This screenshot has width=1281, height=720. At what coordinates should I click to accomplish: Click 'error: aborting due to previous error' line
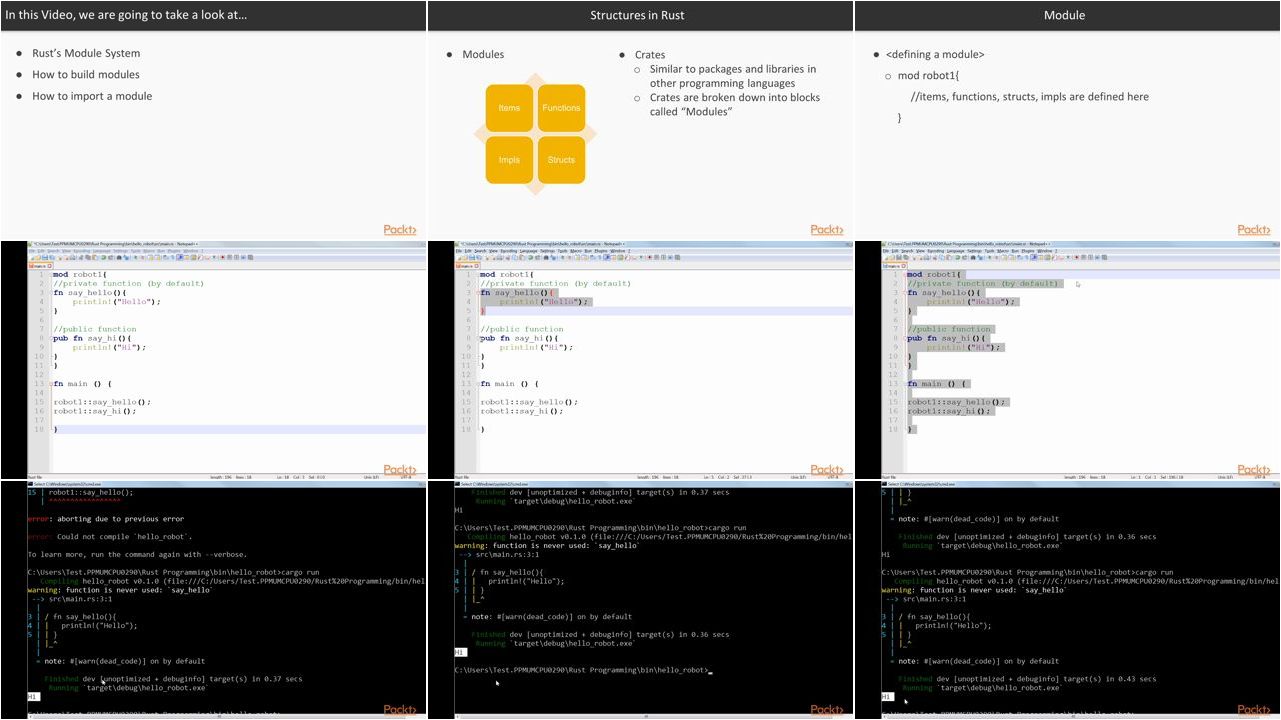(x=106, y=519)
